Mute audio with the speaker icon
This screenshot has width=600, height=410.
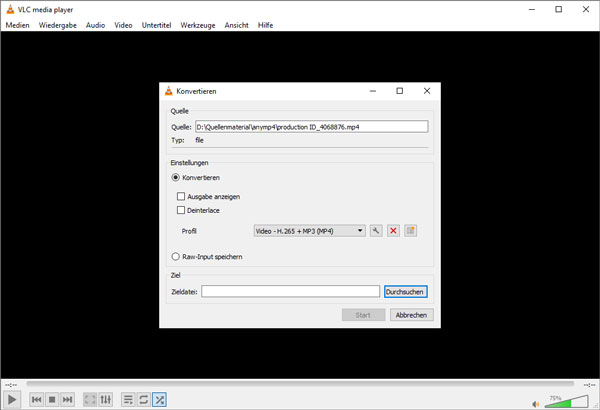pyautogui.click(x=536, y=404)
